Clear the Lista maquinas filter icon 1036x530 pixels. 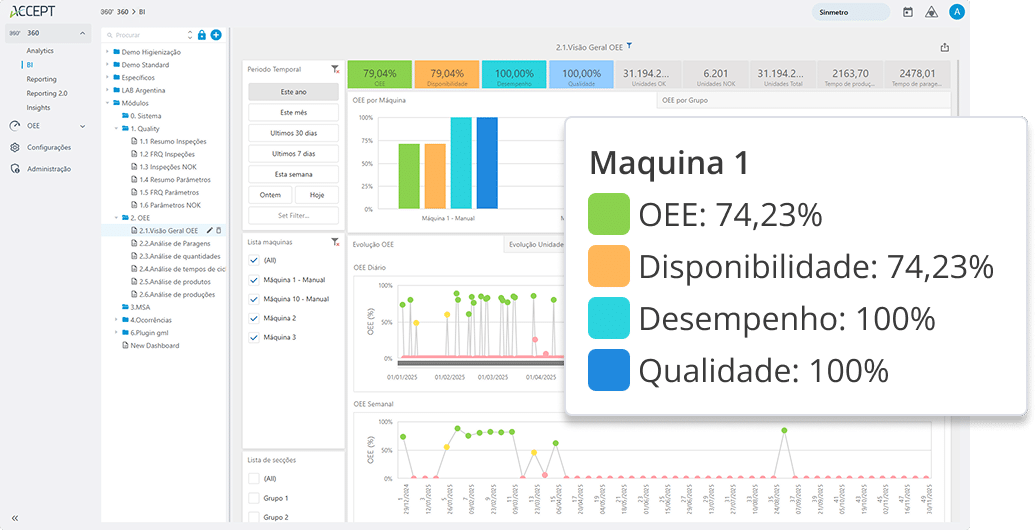[335, 242]
